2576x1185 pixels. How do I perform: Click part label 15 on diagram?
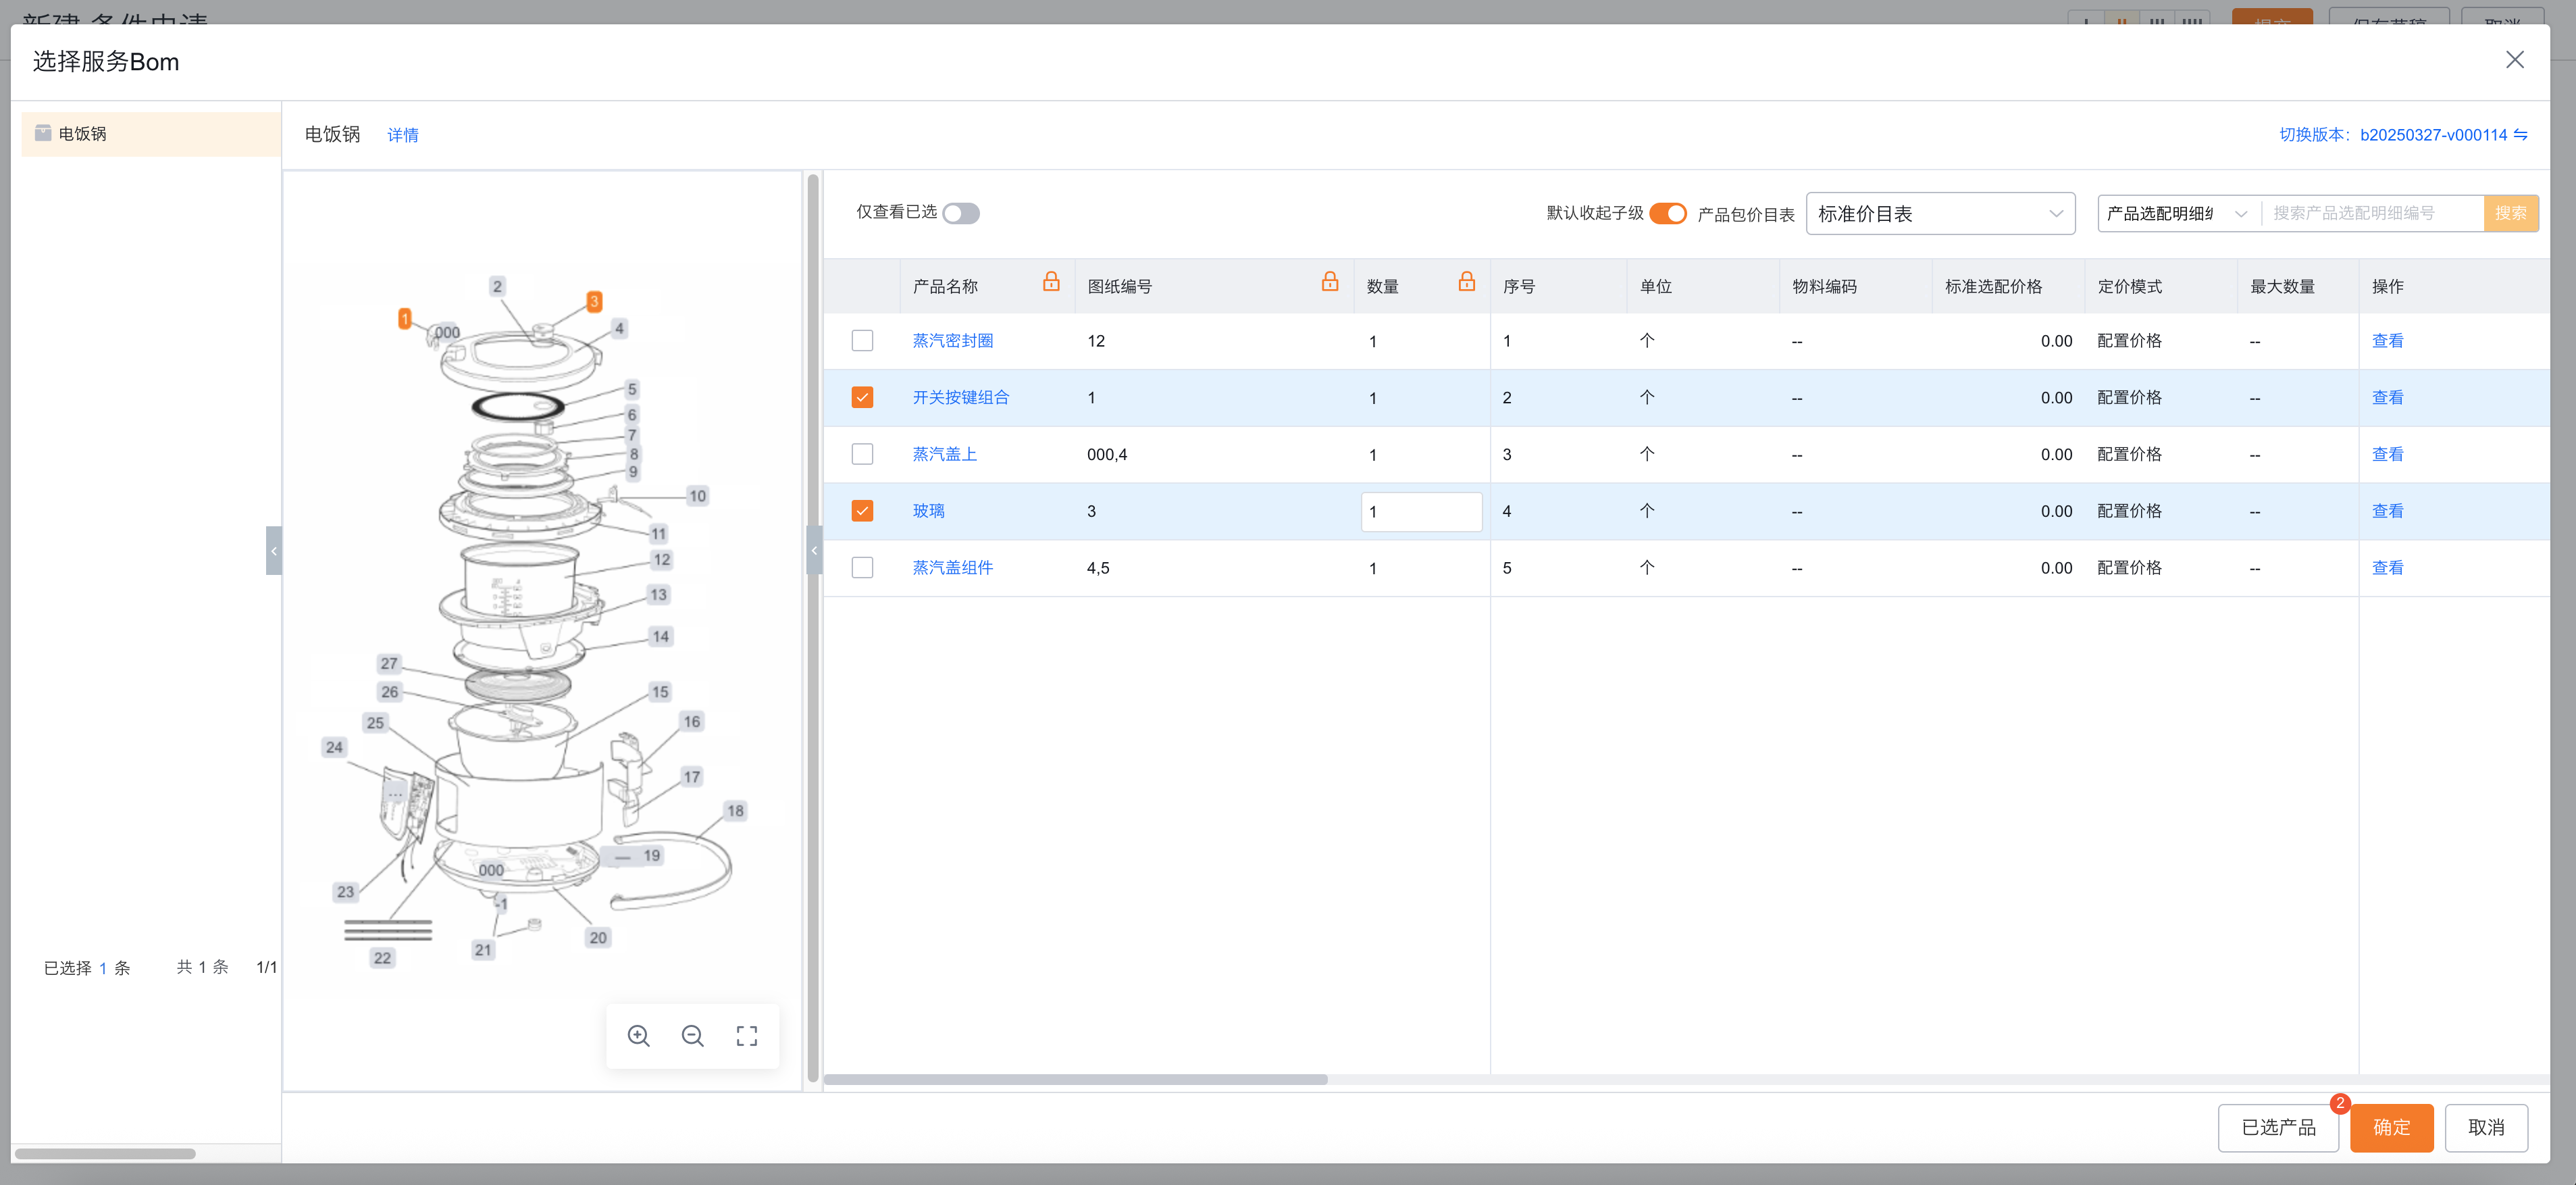click(660, 692)
